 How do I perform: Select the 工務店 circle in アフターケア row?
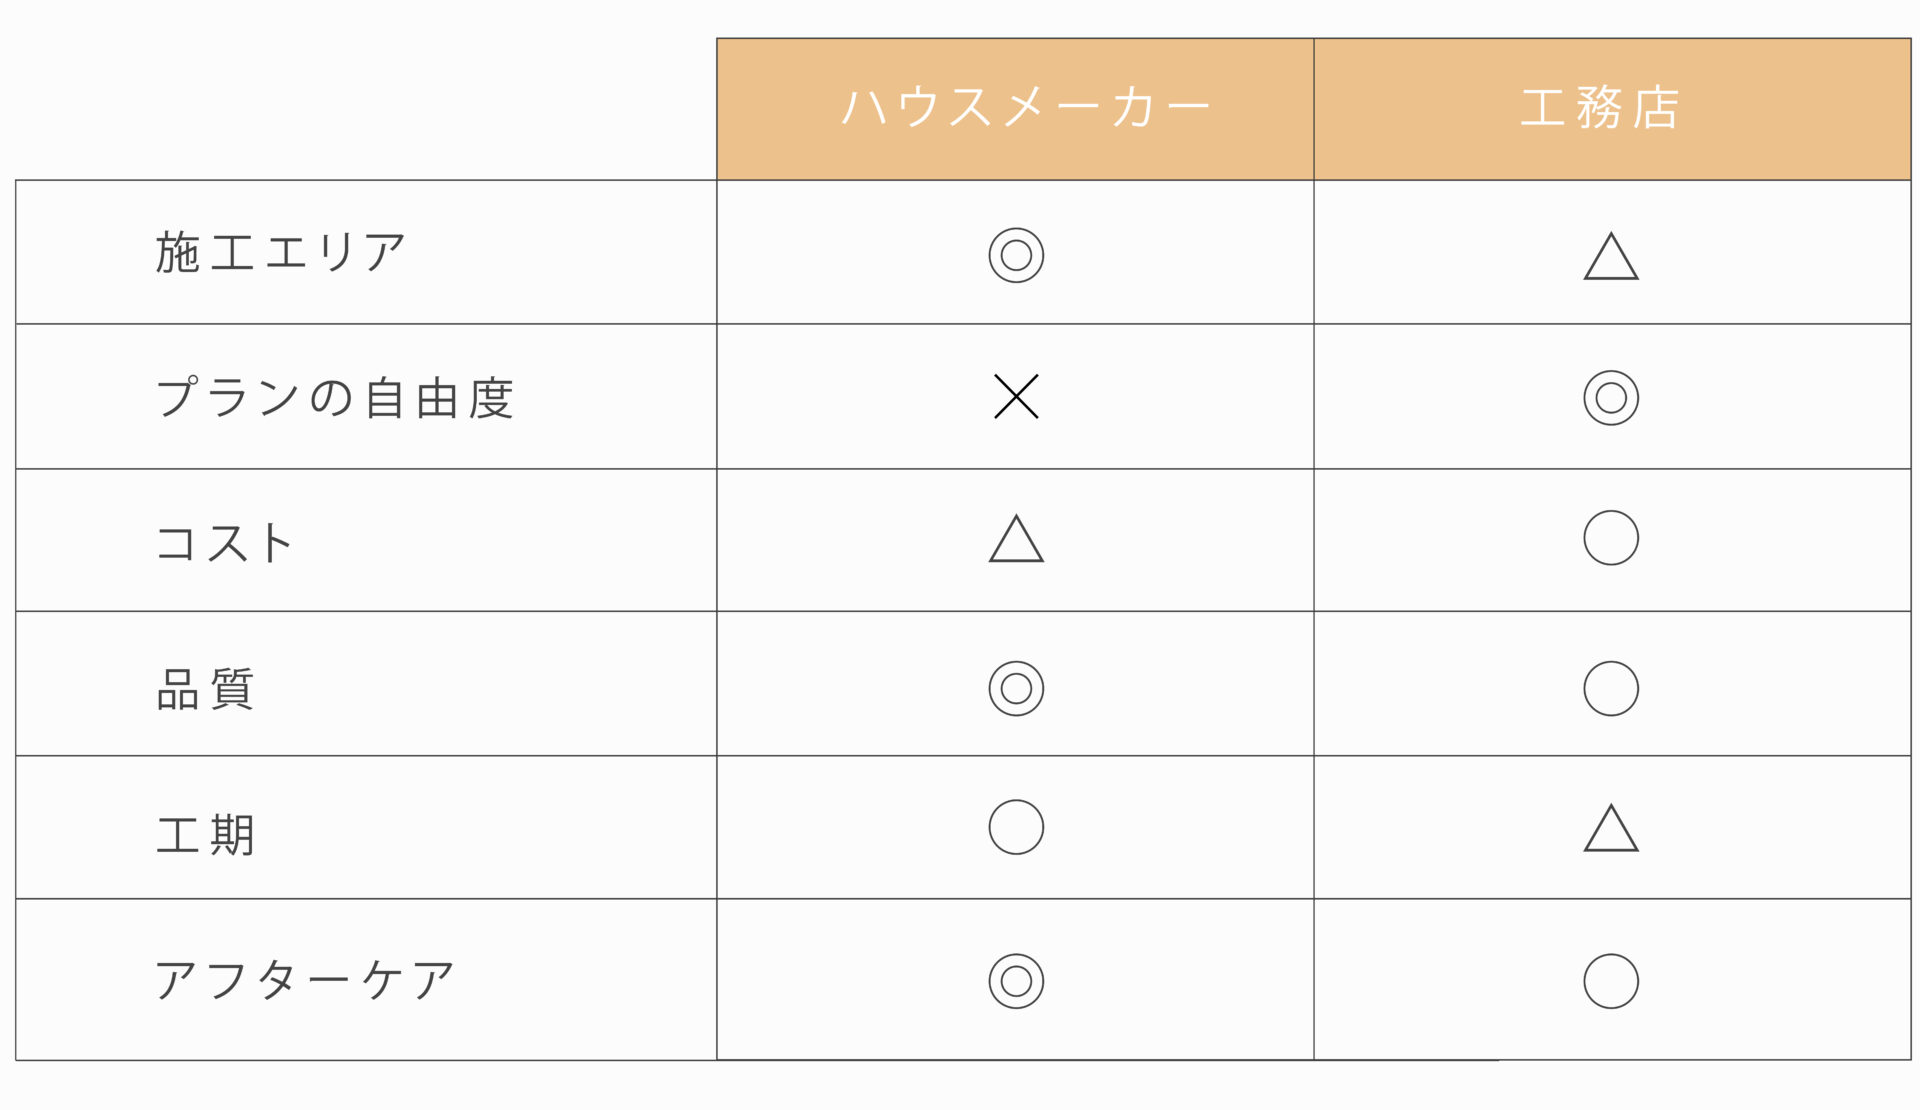[1611, 981]
